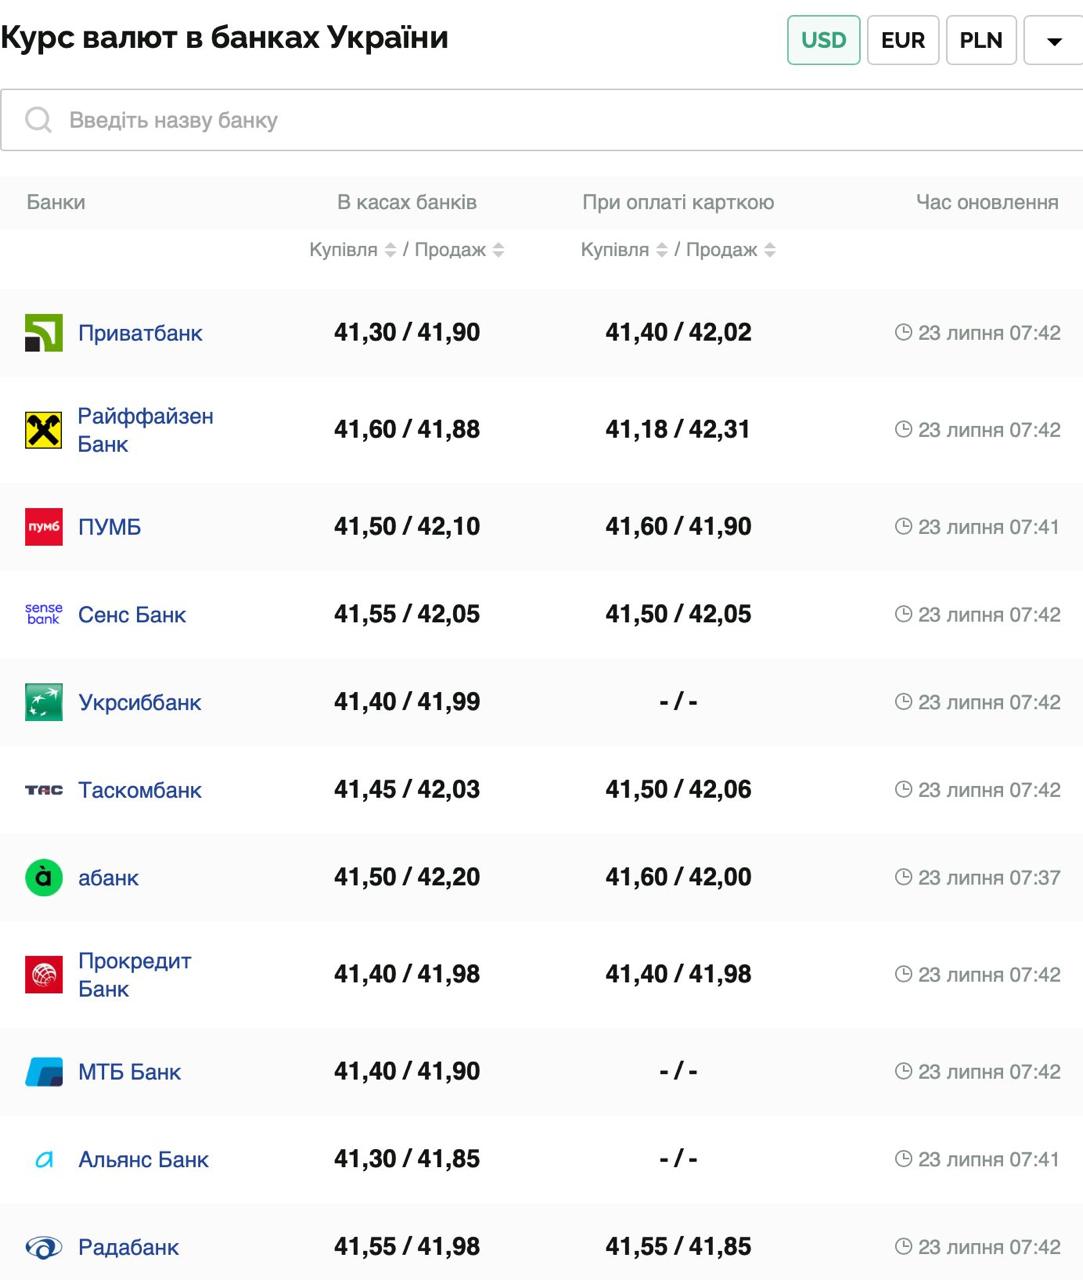Select the USD currency tab
Viewport: 1083px width, 1280px height.
[x=823, y=40]
